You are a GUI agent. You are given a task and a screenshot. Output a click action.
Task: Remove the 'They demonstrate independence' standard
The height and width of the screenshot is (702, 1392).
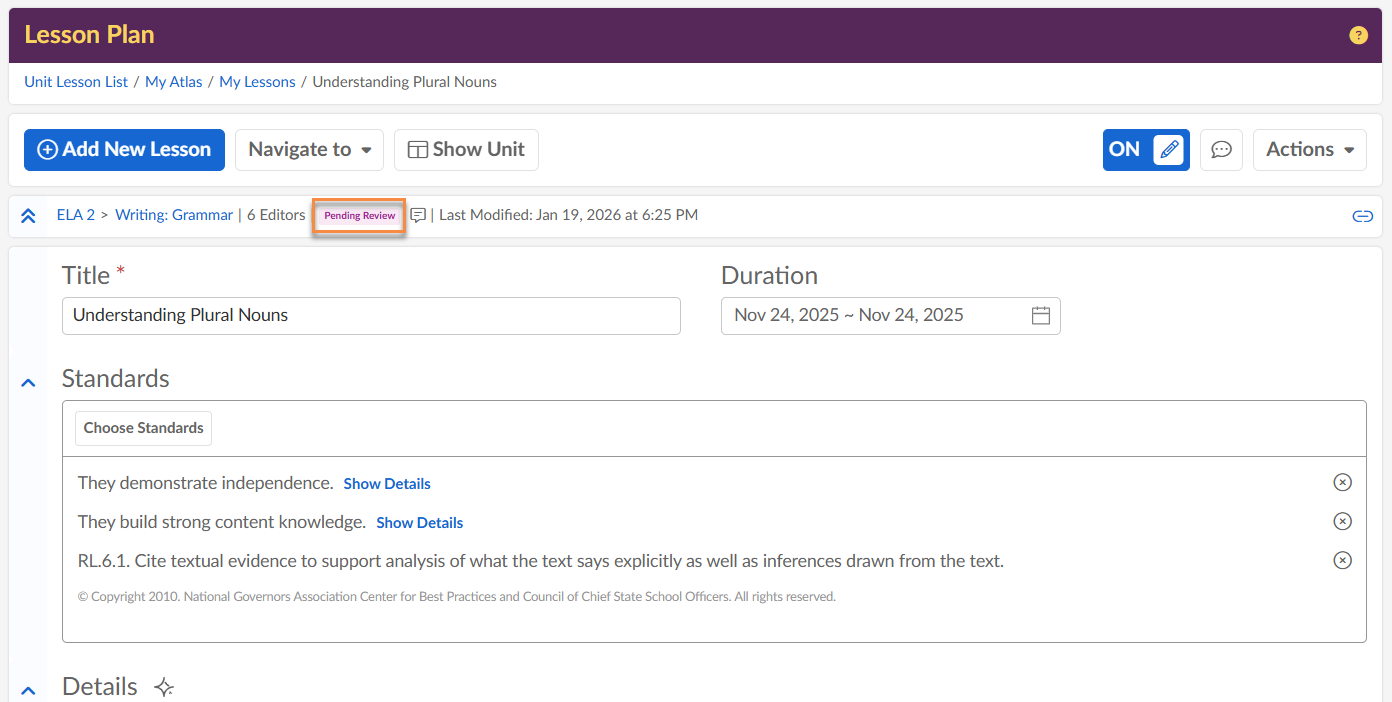click(1342, 483)
